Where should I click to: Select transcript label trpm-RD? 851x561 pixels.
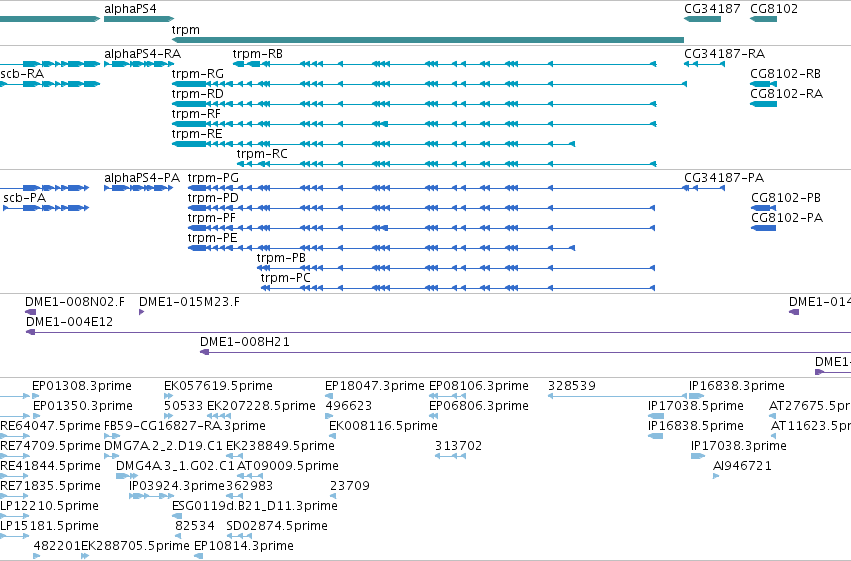click(x=198, y=94)
